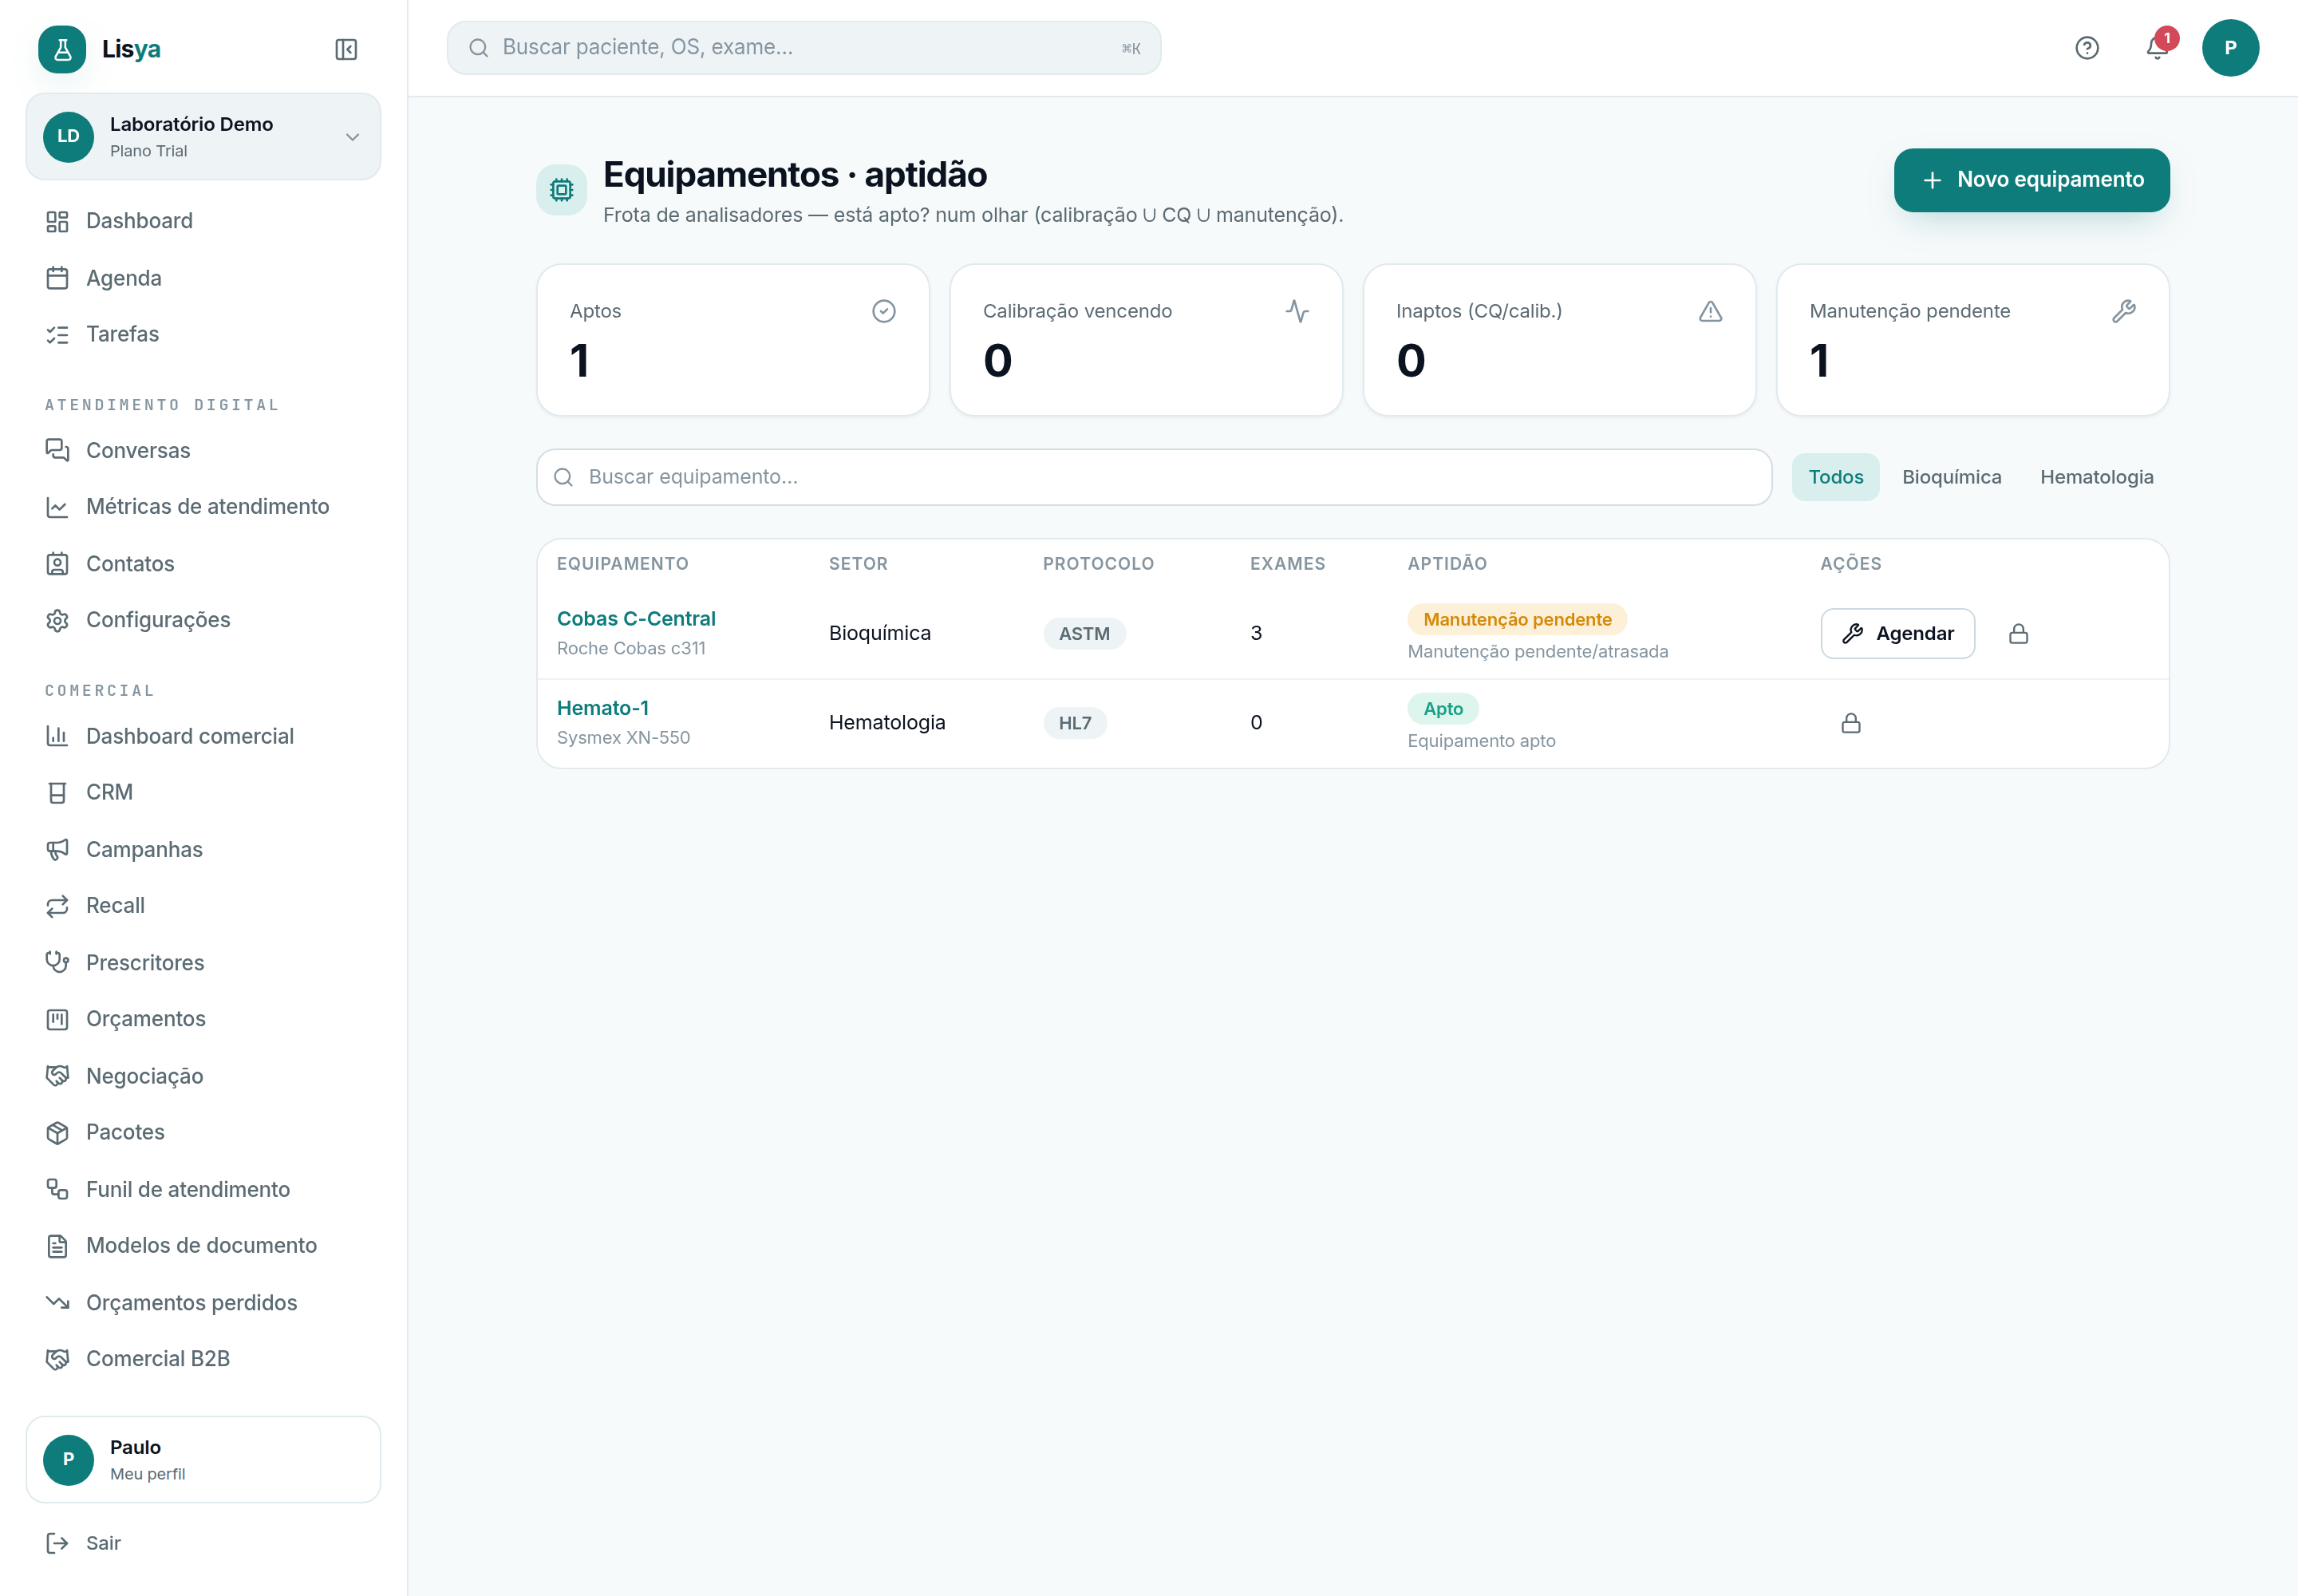Click the APTIDÃO column header
The height and width of the screenshot is (1596, 2298).
[x=1447, y=564]
